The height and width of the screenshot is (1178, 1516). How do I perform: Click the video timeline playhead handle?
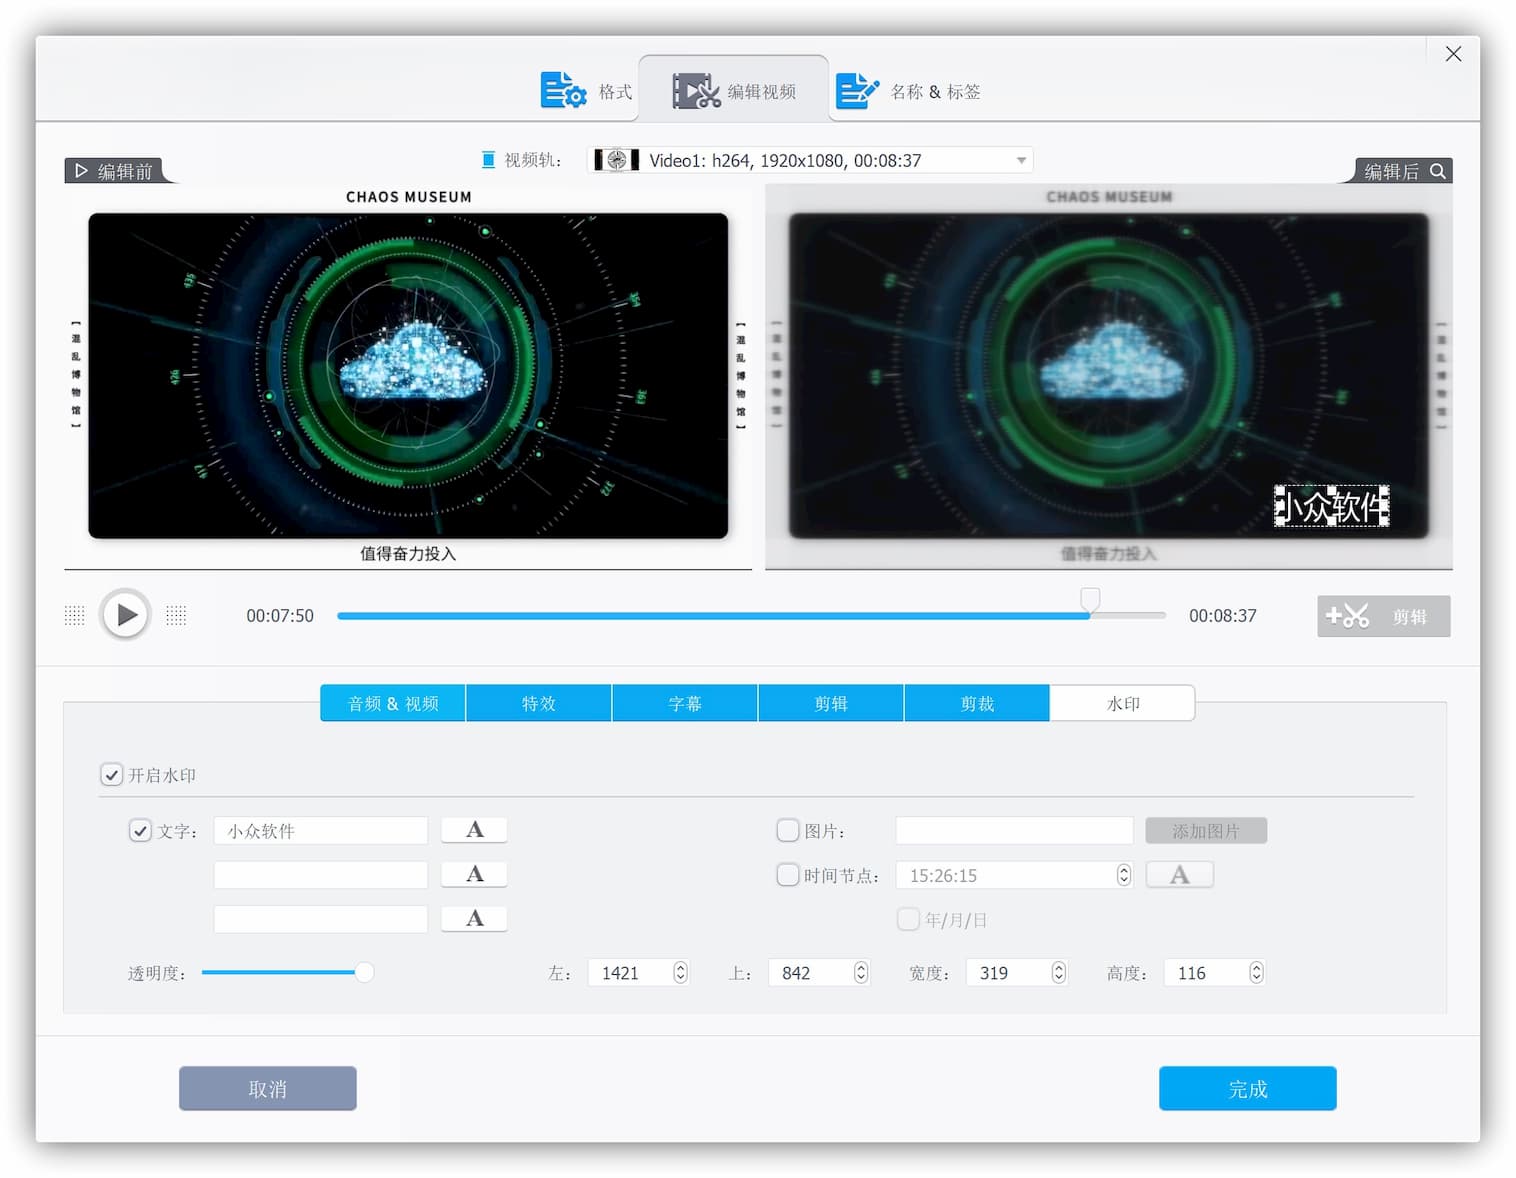click(x=1090, y=599)
